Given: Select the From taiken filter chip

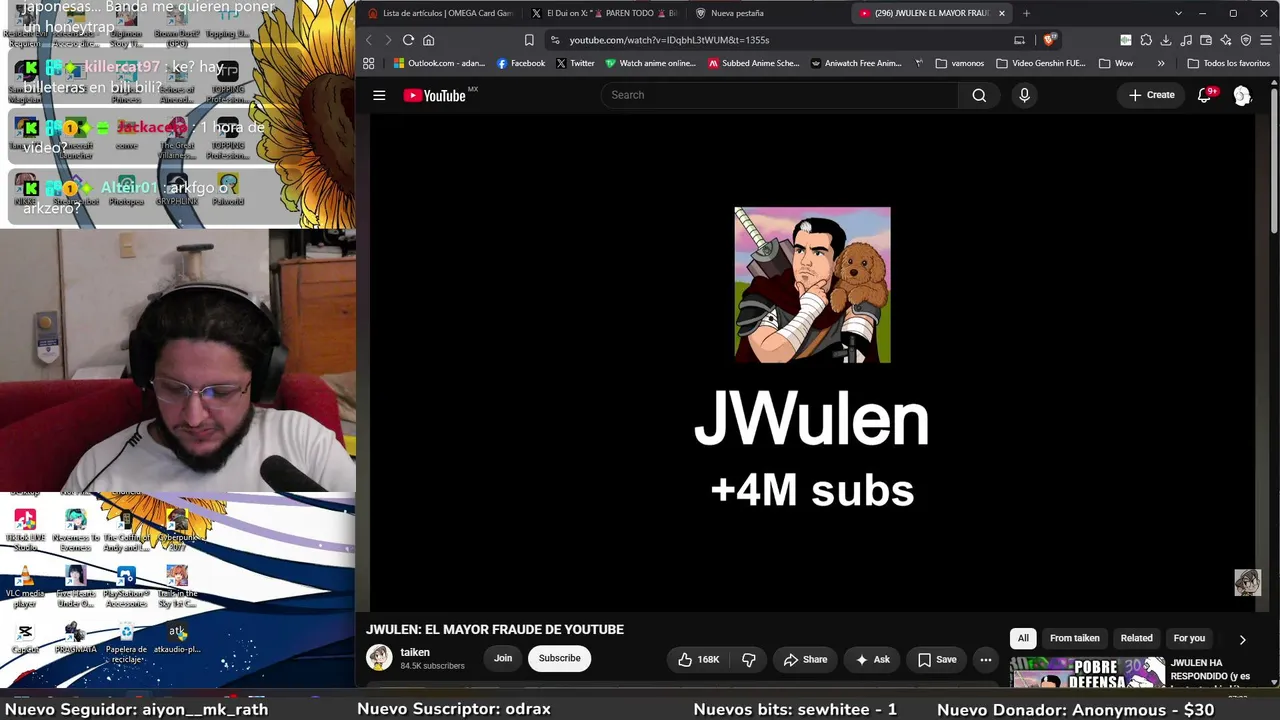Looking at the screenshot, I should (x=1075, y=638).
